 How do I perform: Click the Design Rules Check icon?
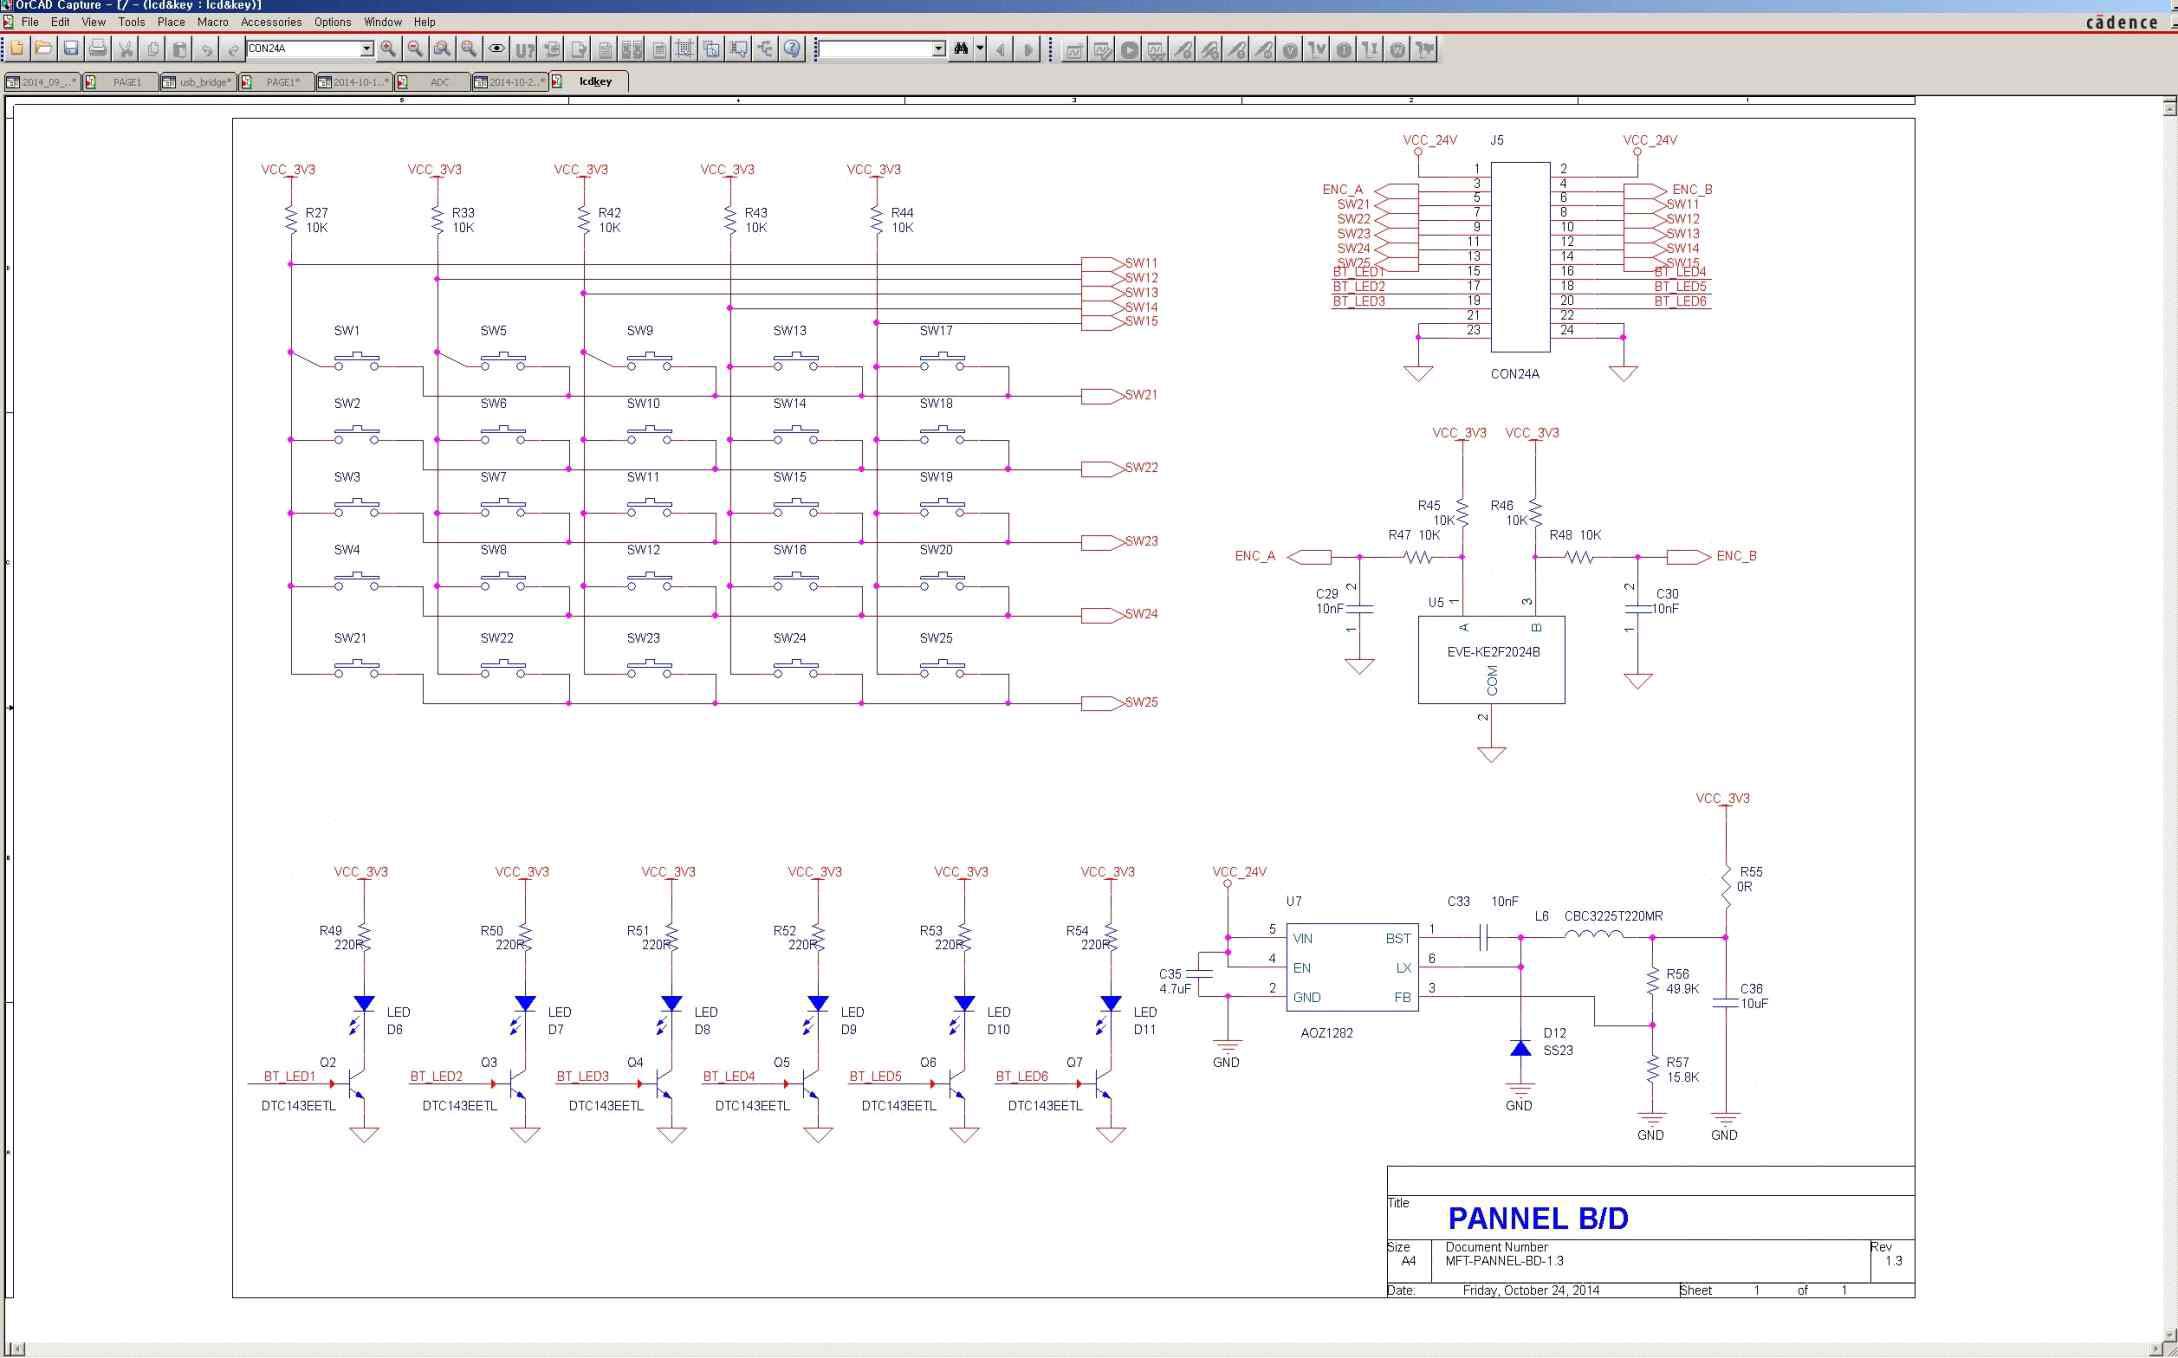coord(578,48)
